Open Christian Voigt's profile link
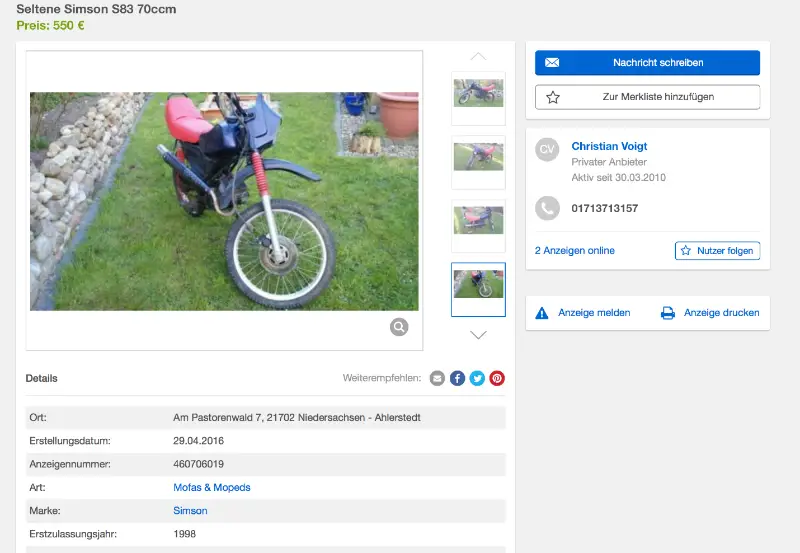The image size is (800, 553). point(609,146)
